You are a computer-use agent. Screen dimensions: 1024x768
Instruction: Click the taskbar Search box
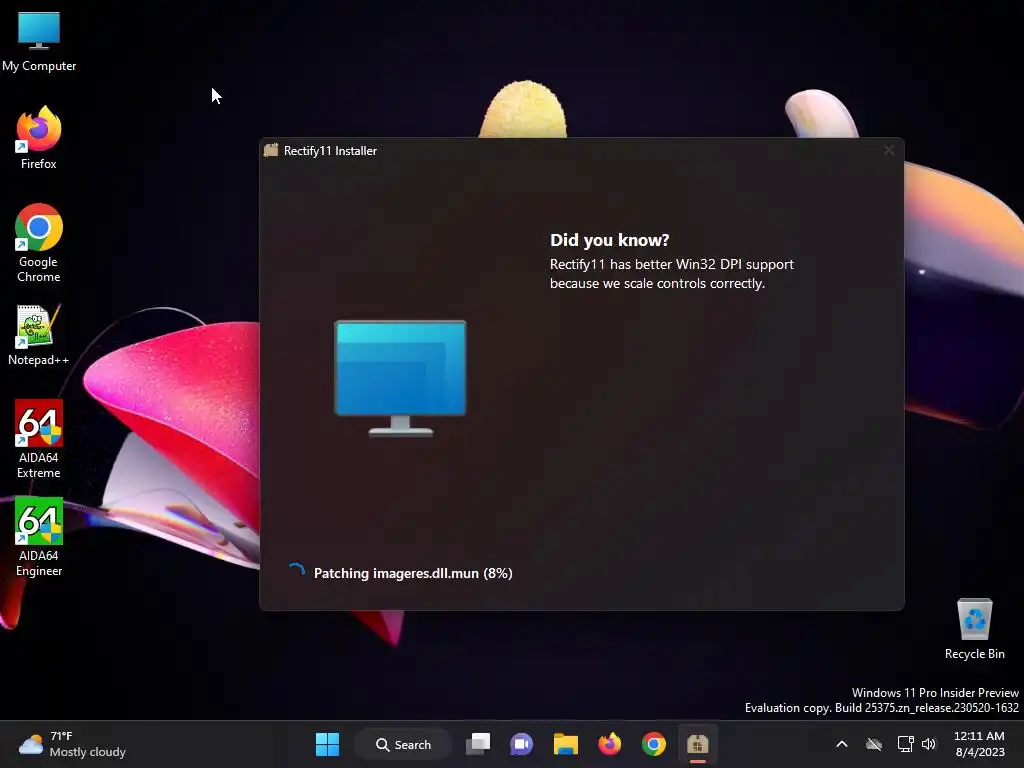[403, 744]
